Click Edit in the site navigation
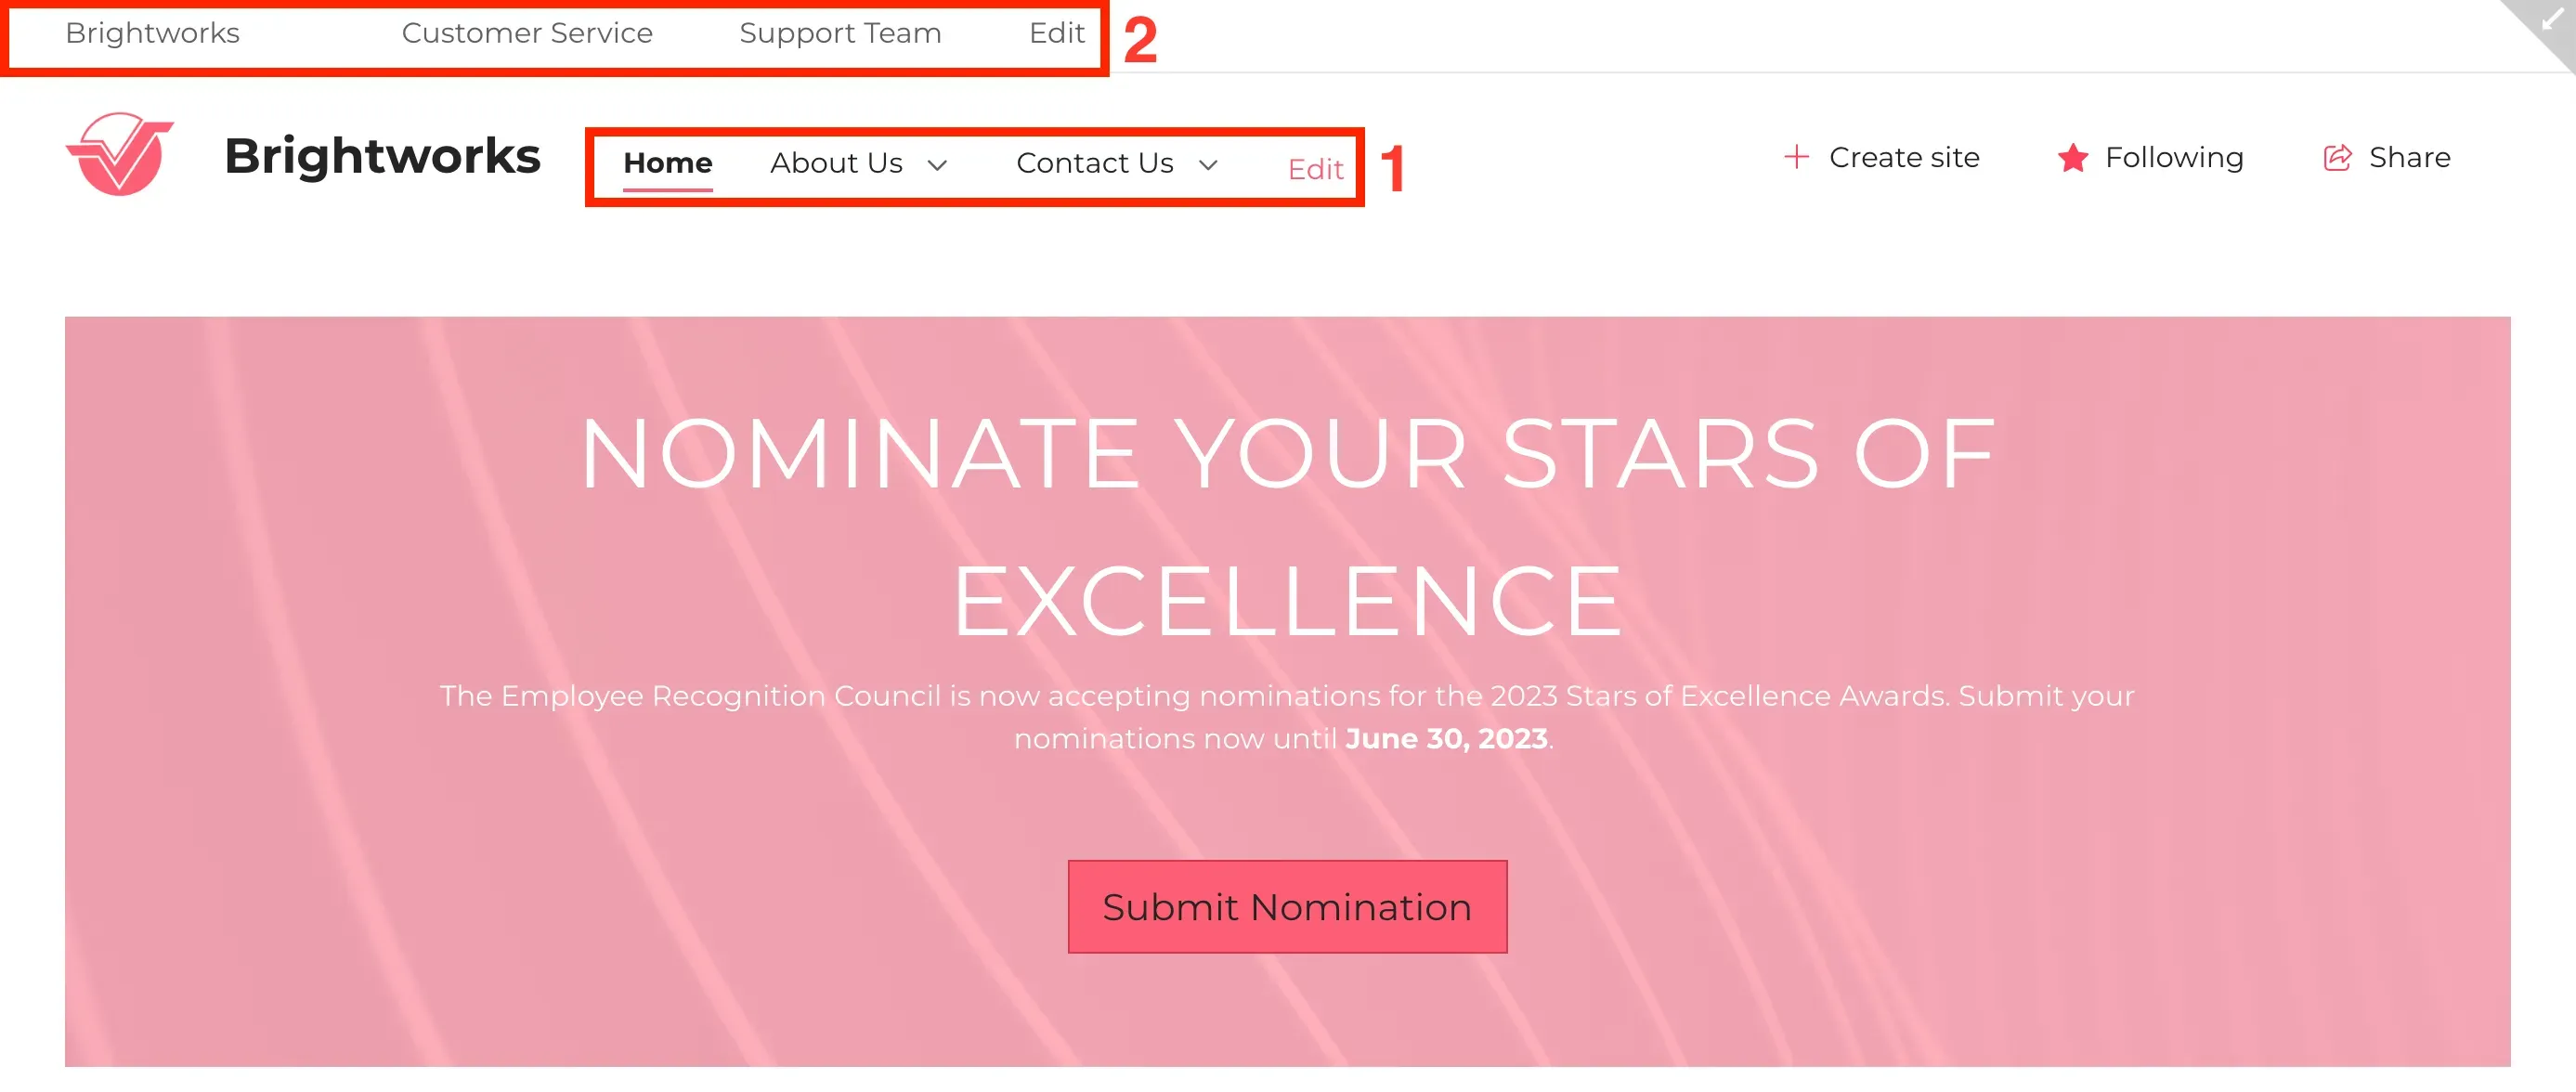Screen dimensions: 2576x1092 [x=1315, y=169]
